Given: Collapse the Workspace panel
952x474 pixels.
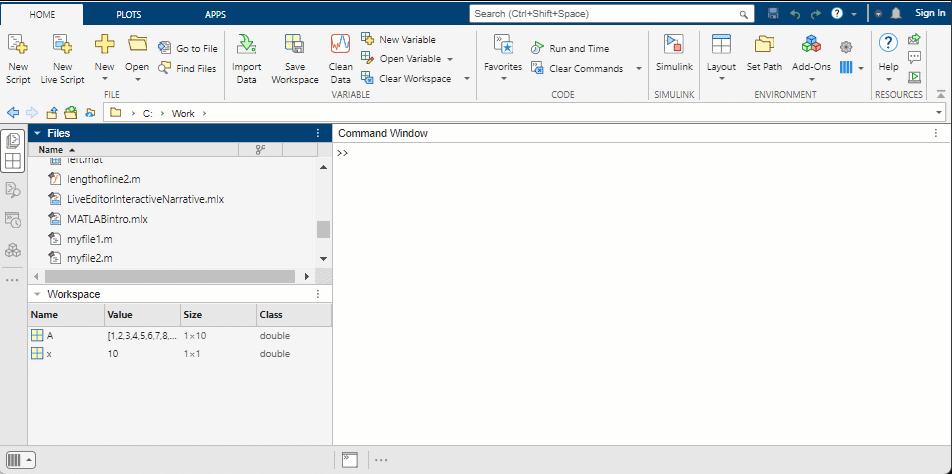Looking at the screenshot, I should [x=37, y=294].
